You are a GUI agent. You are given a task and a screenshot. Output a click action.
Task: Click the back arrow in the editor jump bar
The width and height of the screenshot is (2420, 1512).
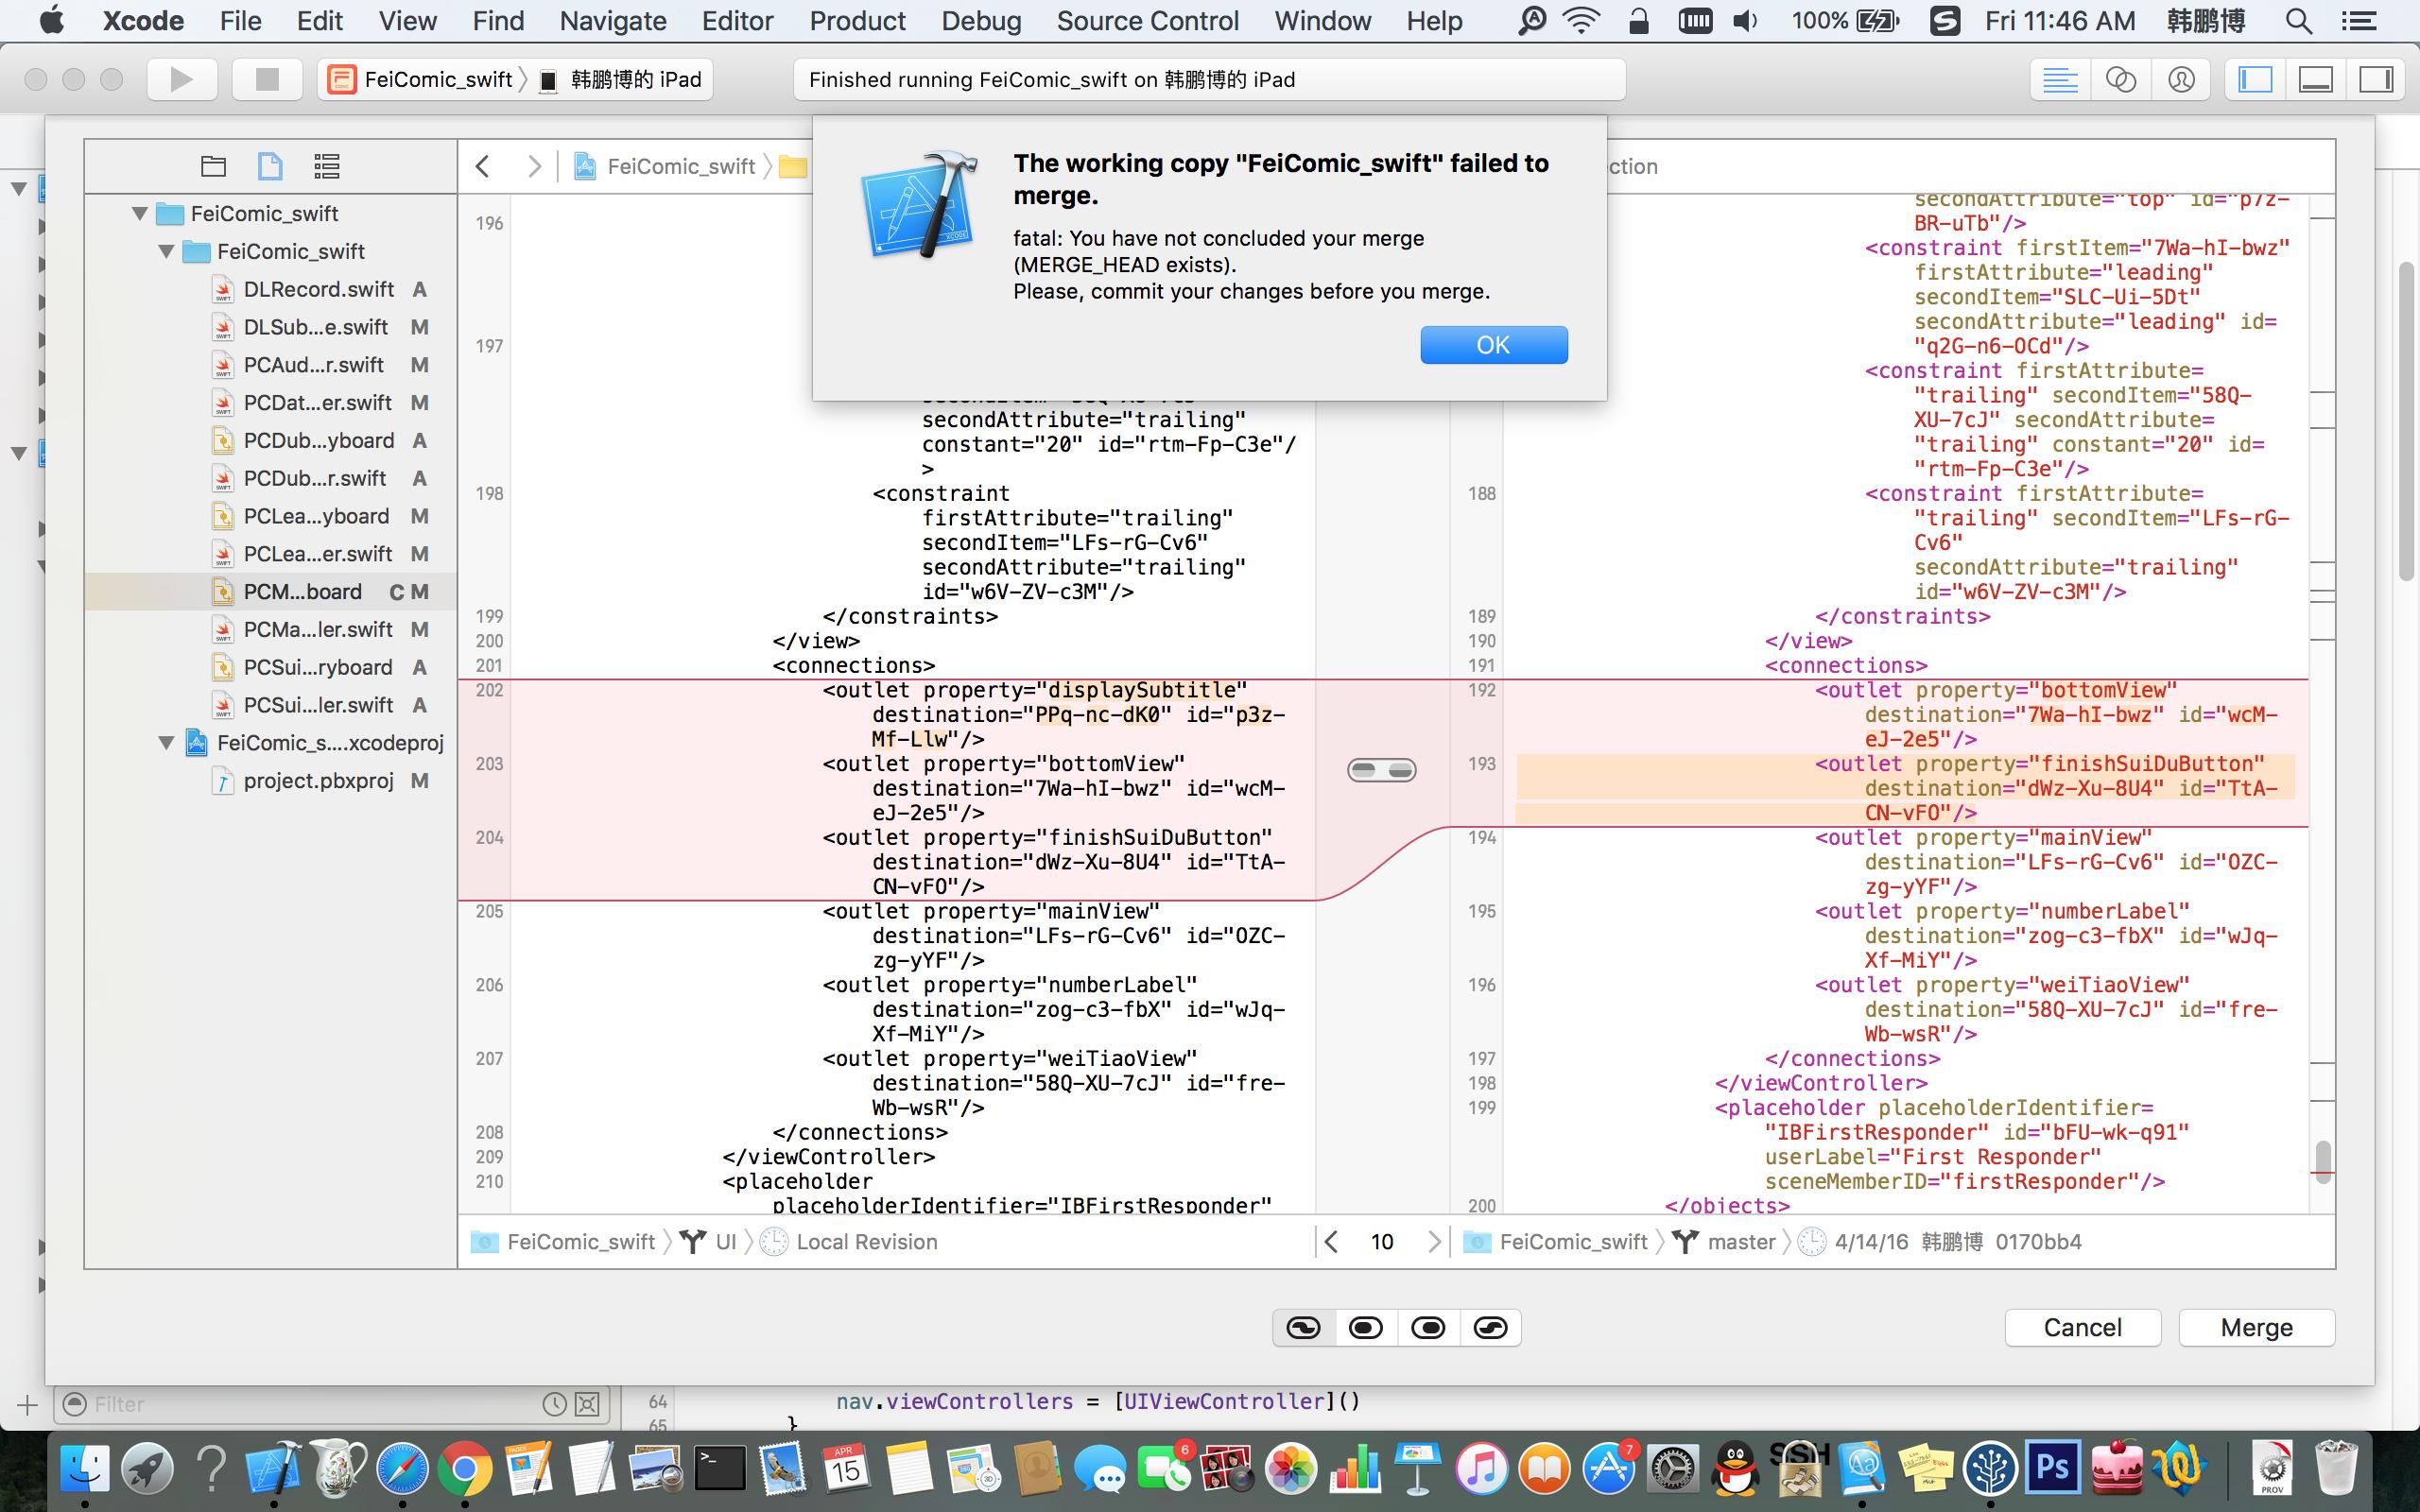click(x=485, y=166)
